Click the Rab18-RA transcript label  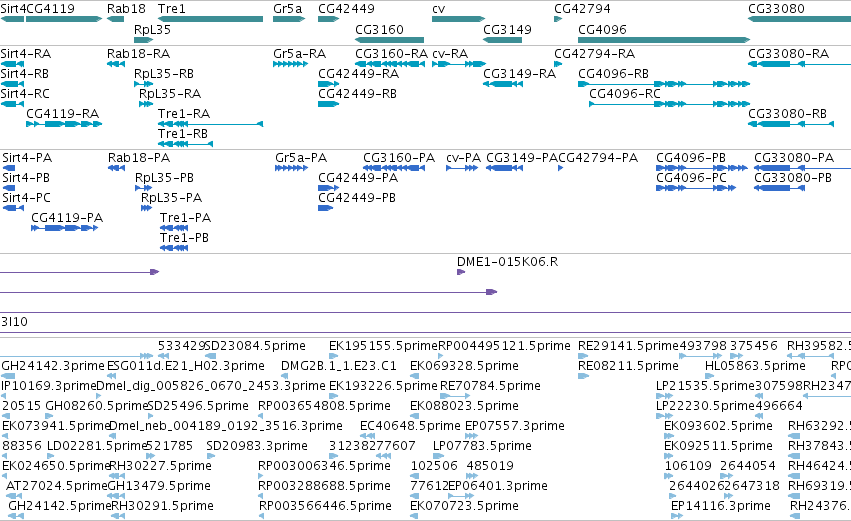point(138,54)
